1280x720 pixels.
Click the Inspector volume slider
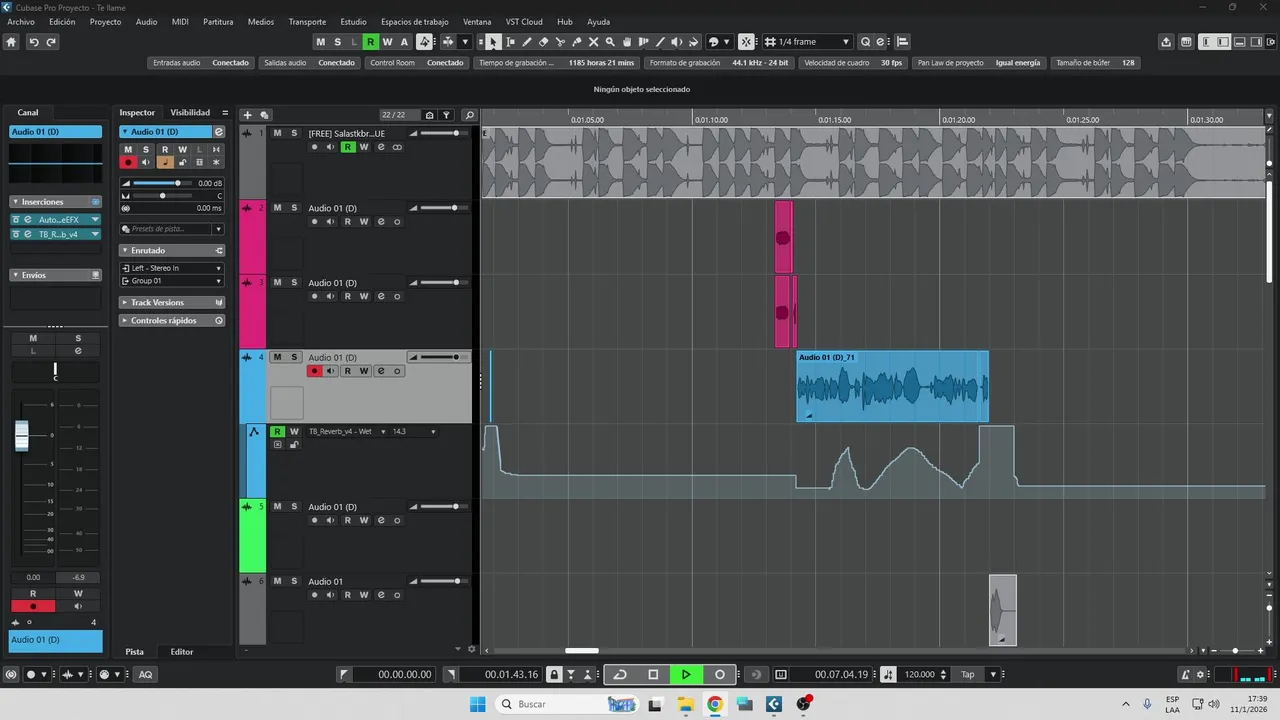coord(158,183)
